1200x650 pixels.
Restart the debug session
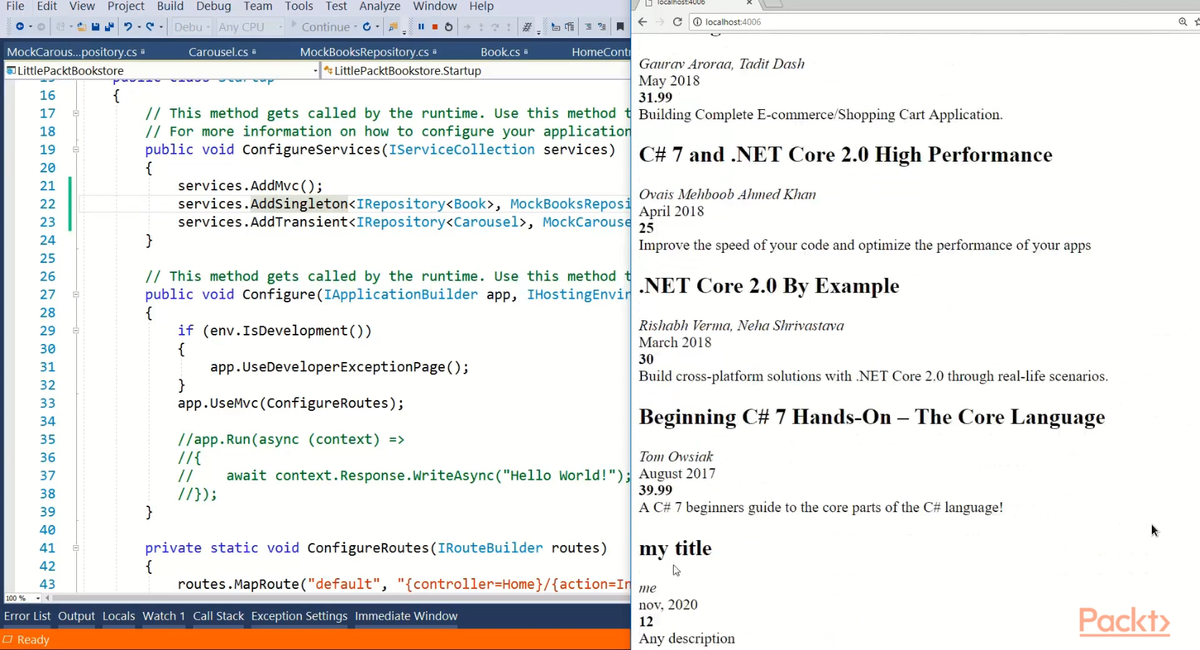[x=449, y=27]
